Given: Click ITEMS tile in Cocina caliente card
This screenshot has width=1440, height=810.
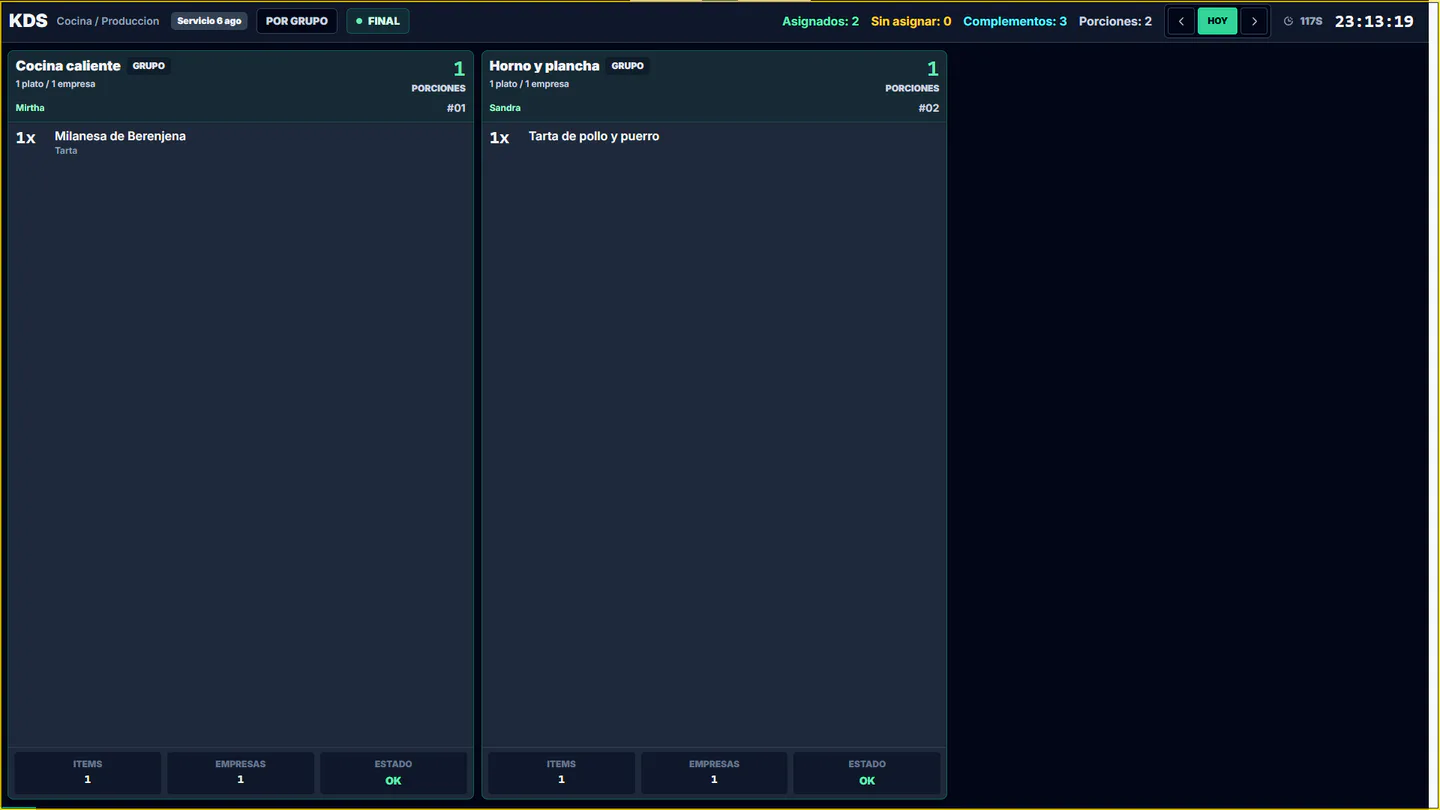Looking at the screenshot, I should [x=87, y=773].
